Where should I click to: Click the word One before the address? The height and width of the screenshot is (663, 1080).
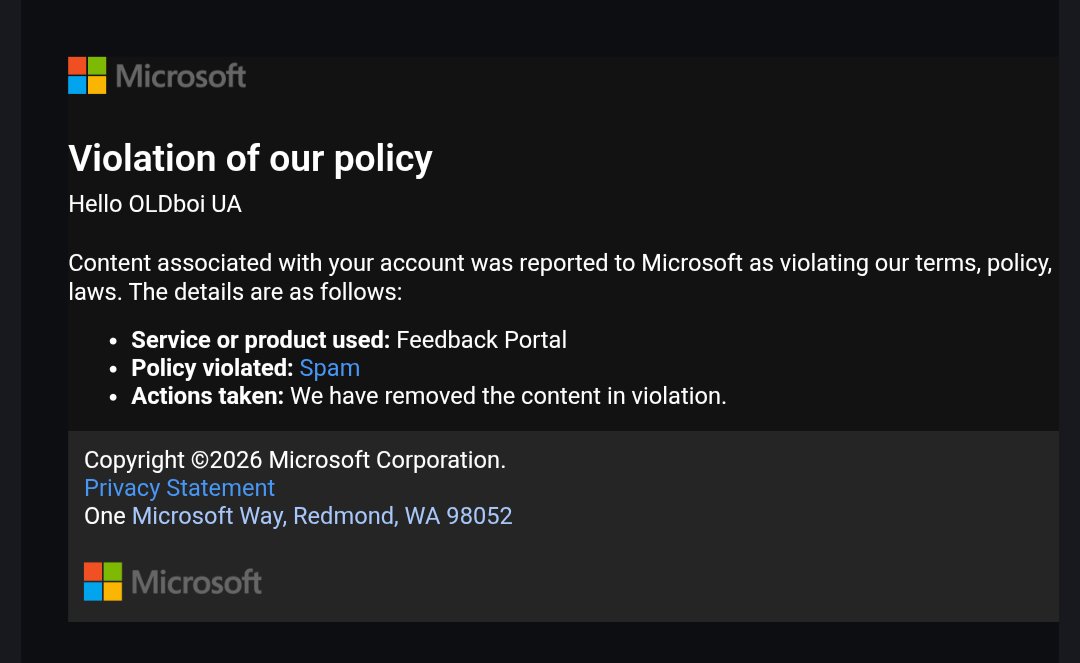(105, 516)
